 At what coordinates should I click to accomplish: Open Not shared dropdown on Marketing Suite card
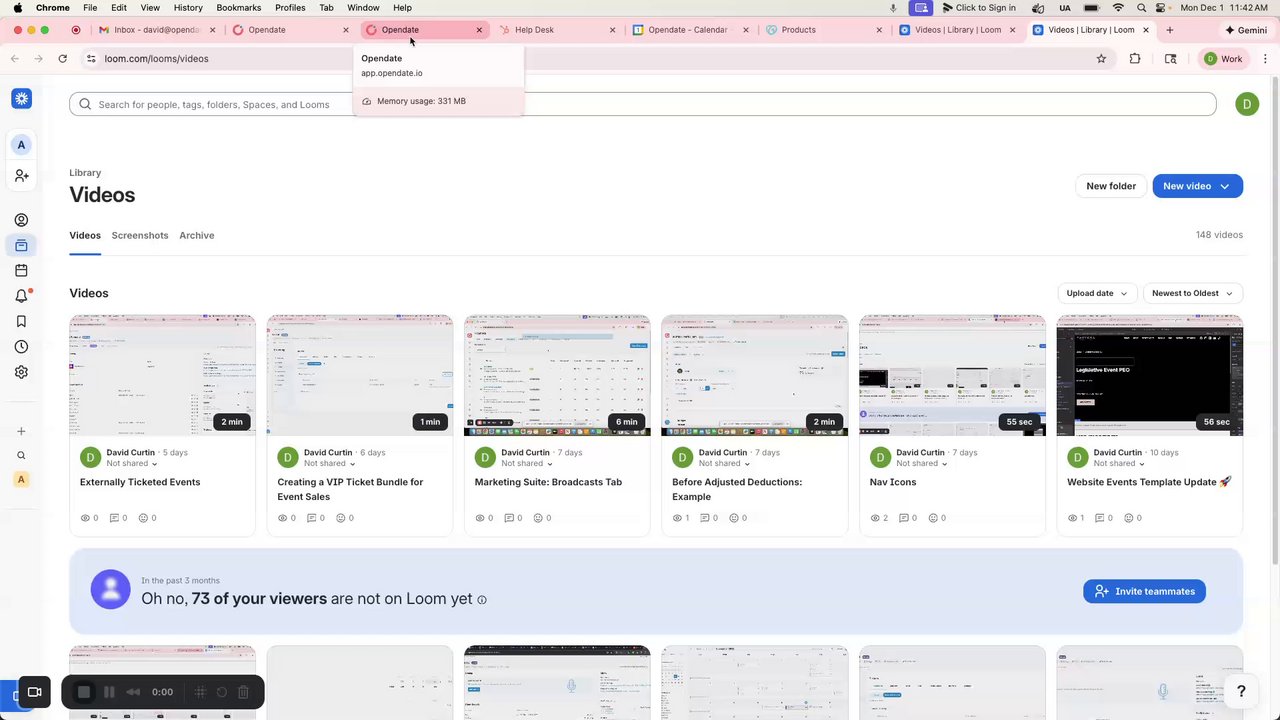tap(528, 464)
